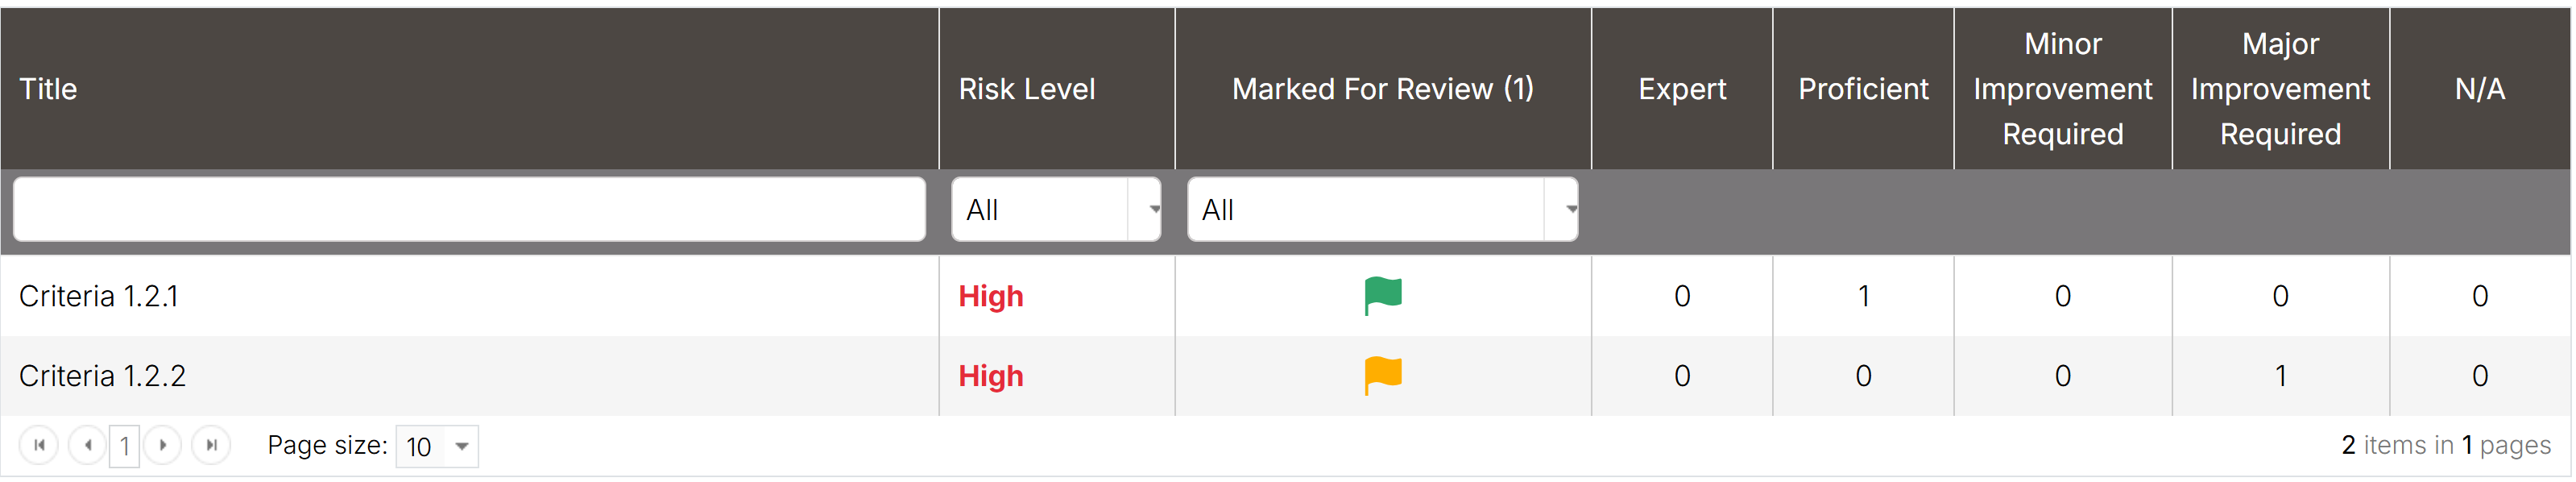Click the Minor Improvement Required header
This screenshot has width=2576, height=482.
pos(2063,89)
